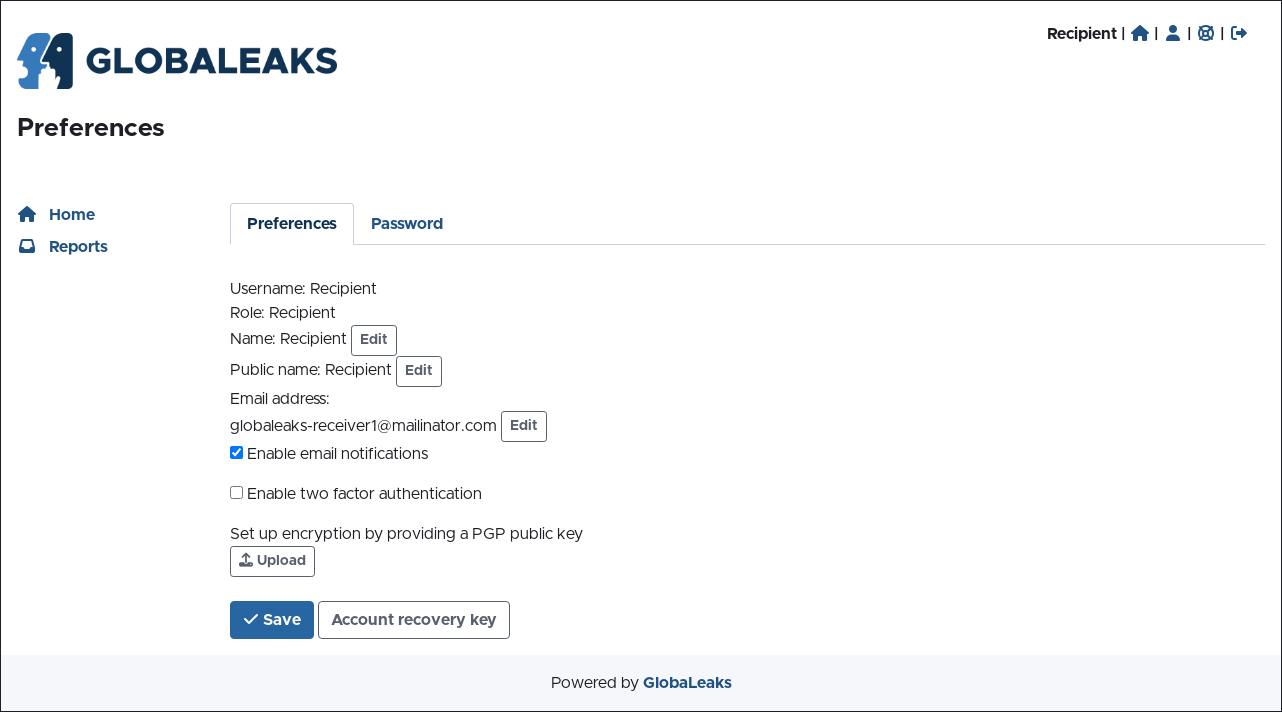Log out using the exit icon
Screen dimensions: 1282x712
point(1239,33)
